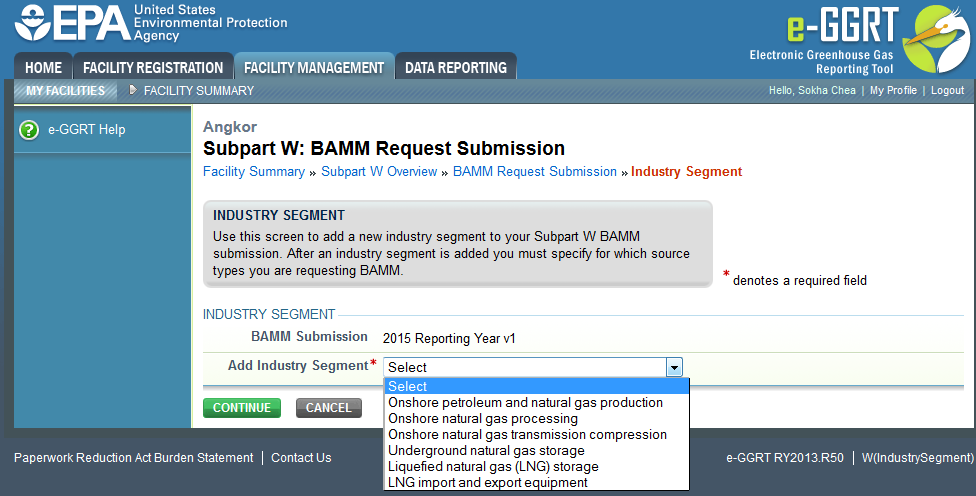Viewport: 976px width, 496px height.
Task: Go to the HOME tab
Action: 43,67
